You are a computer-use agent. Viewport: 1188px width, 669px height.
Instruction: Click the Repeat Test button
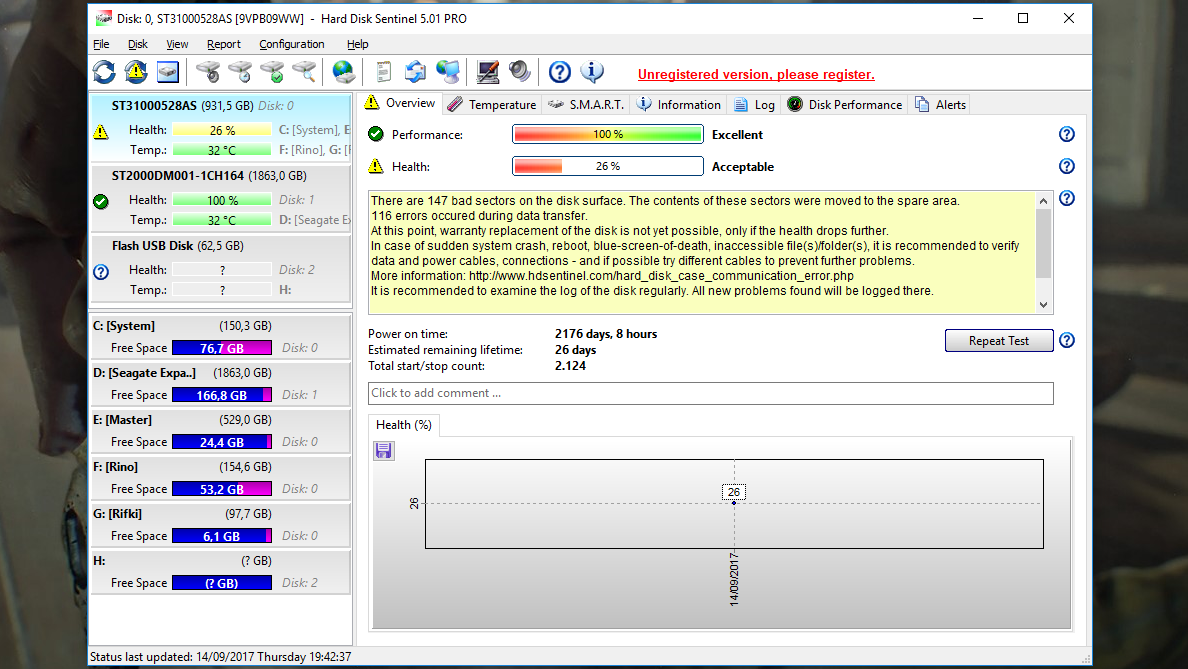pos(999,341)
